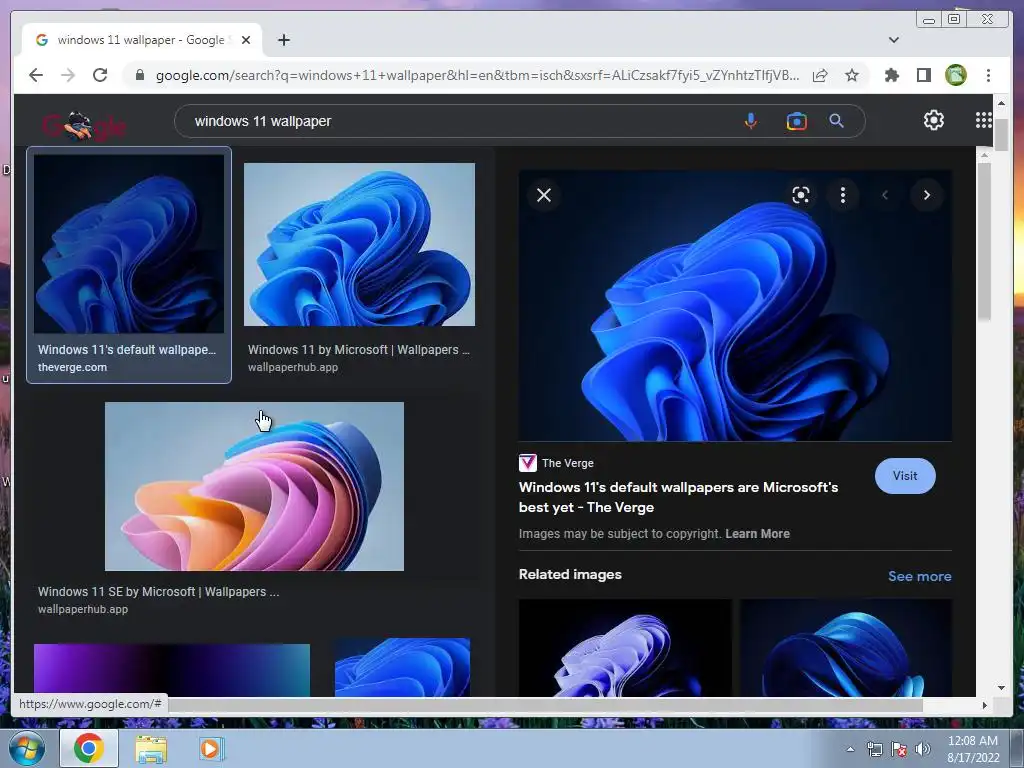Click the network tray icon
Screen dimensions: 1024x768
click(x=874, y=749)
